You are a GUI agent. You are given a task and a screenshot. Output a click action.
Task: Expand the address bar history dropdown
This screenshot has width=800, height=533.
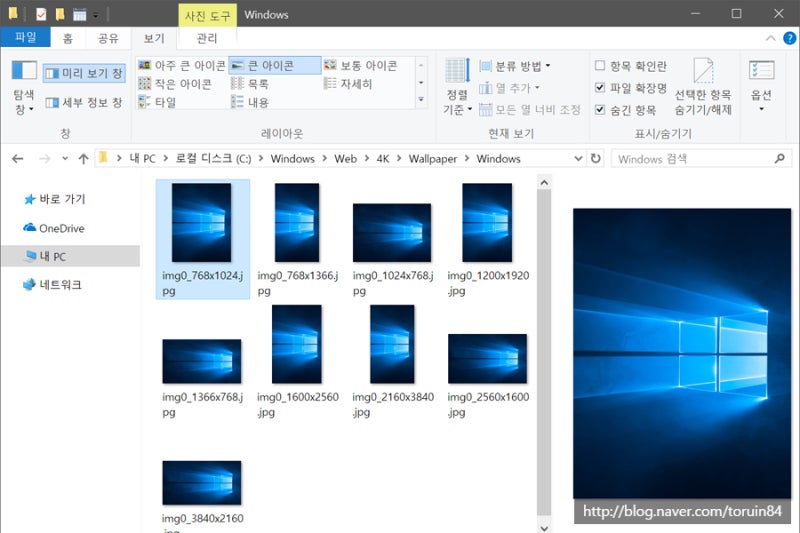coord(578,159)
